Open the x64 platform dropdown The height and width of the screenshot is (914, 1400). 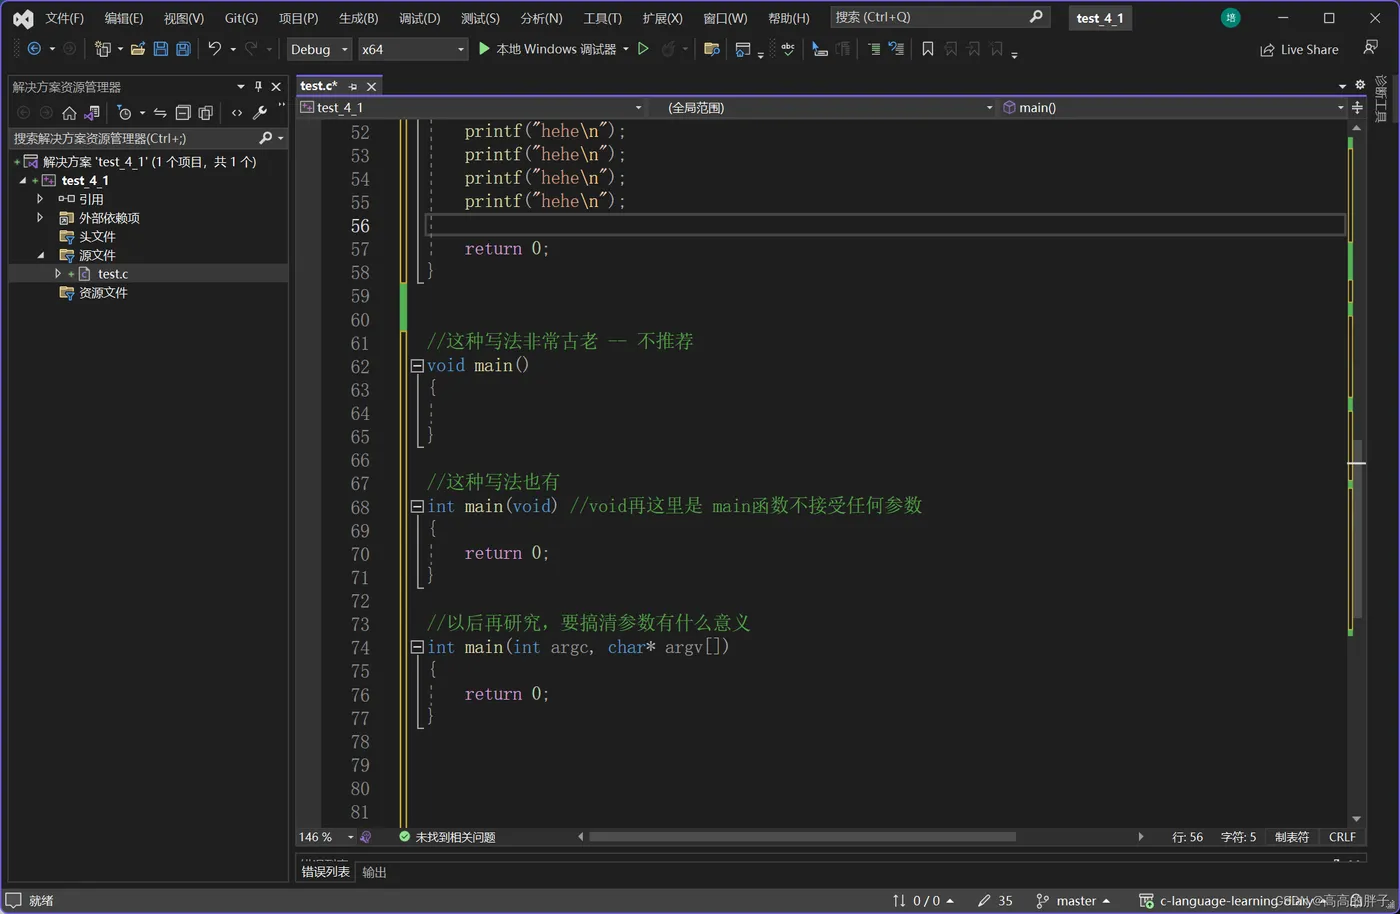(413, 49)
